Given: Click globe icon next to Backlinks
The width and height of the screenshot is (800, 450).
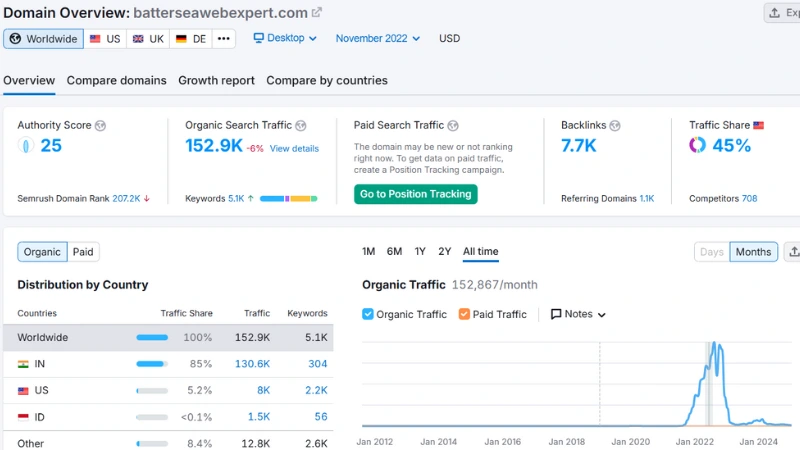Looking at the screenshot, I should click(615, 126).
